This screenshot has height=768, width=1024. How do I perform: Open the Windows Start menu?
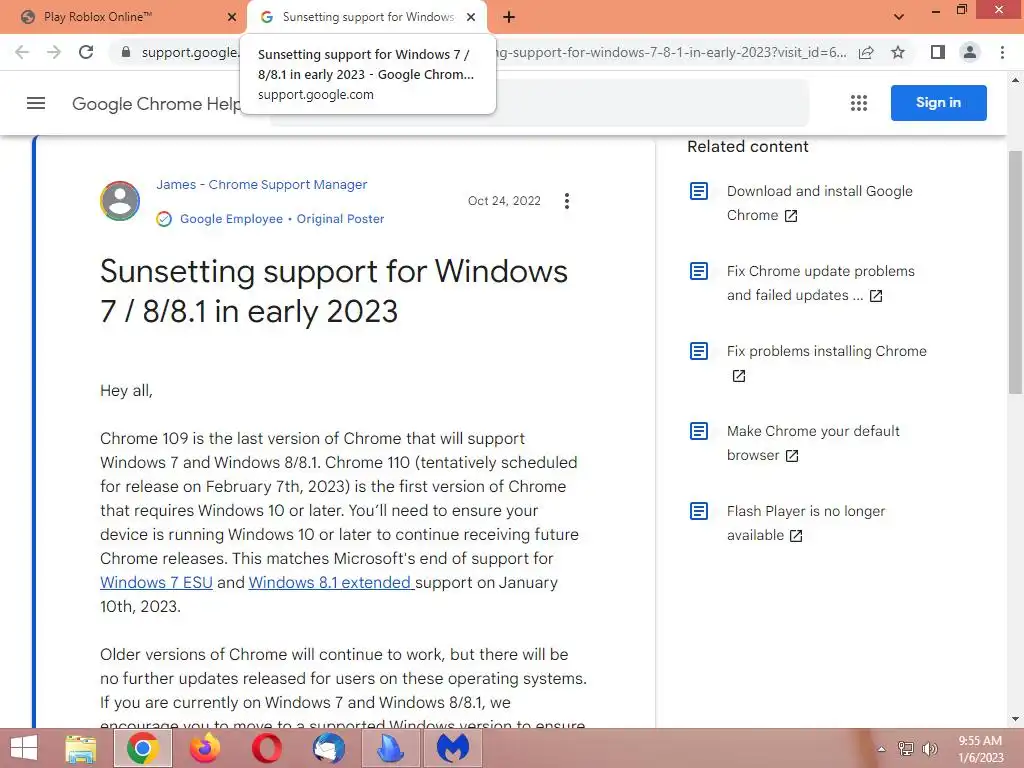click(x=24, y=748)
